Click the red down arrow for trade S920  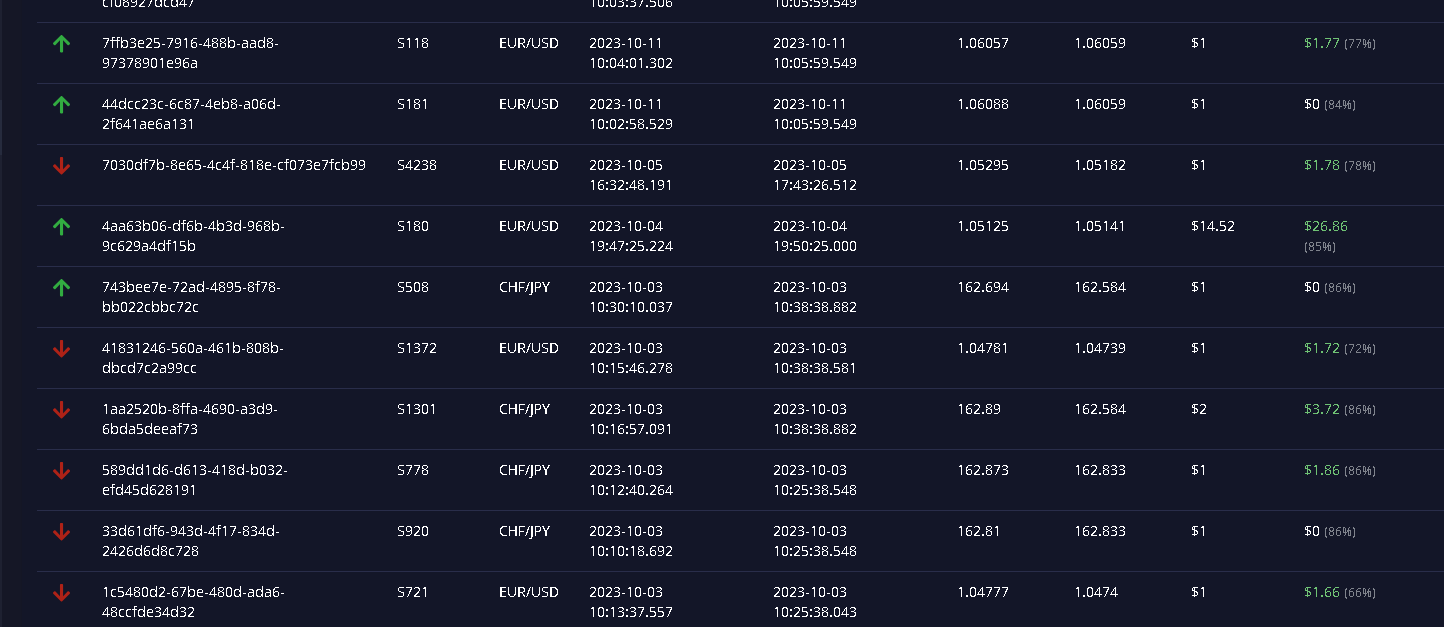tap(61, 532)
